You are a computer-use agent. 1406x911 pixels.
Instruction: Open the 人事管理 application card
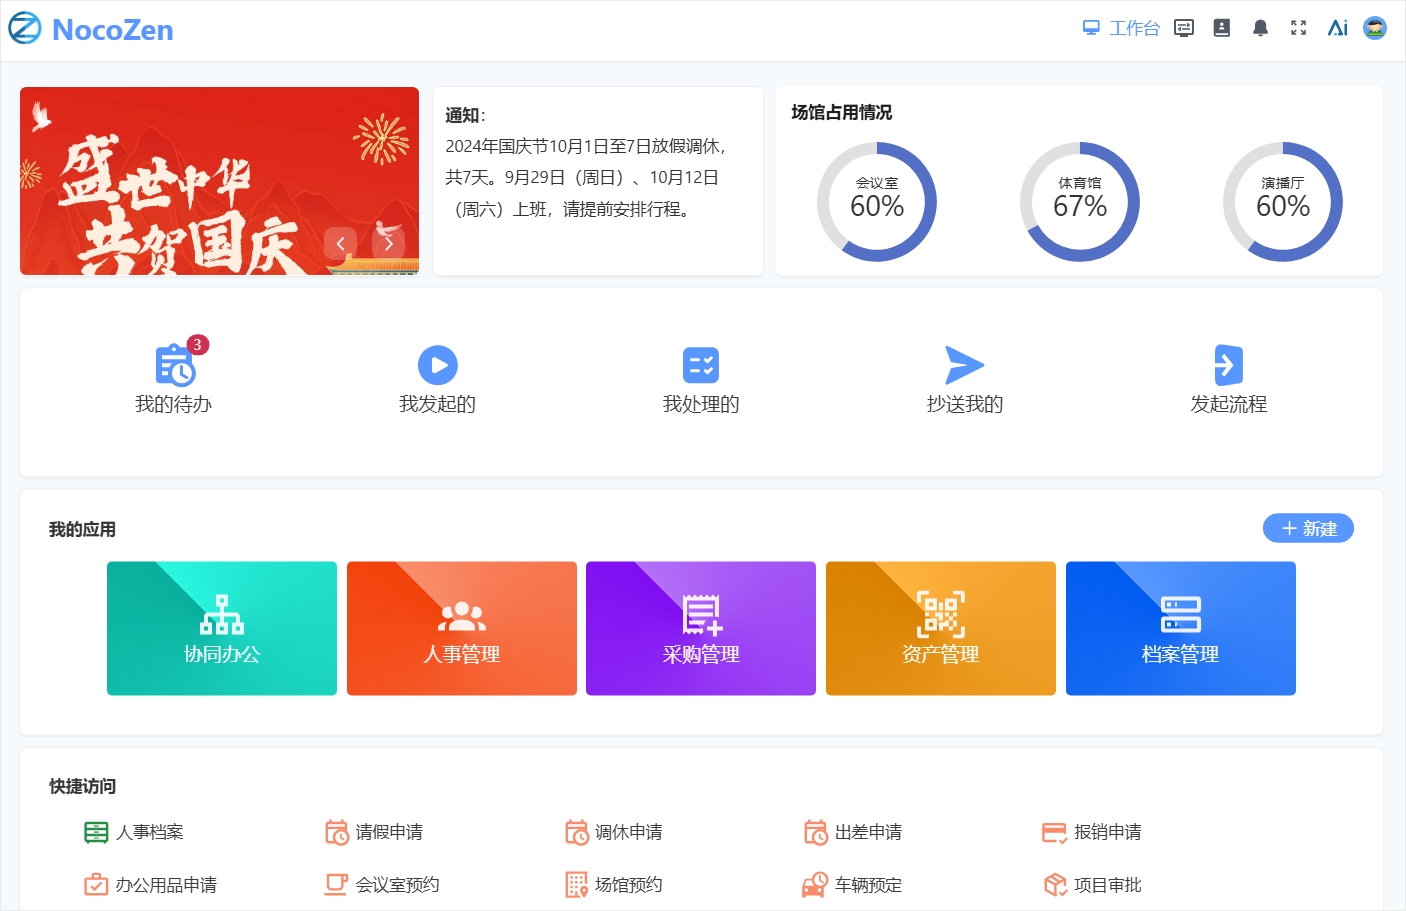click(461, 628)
